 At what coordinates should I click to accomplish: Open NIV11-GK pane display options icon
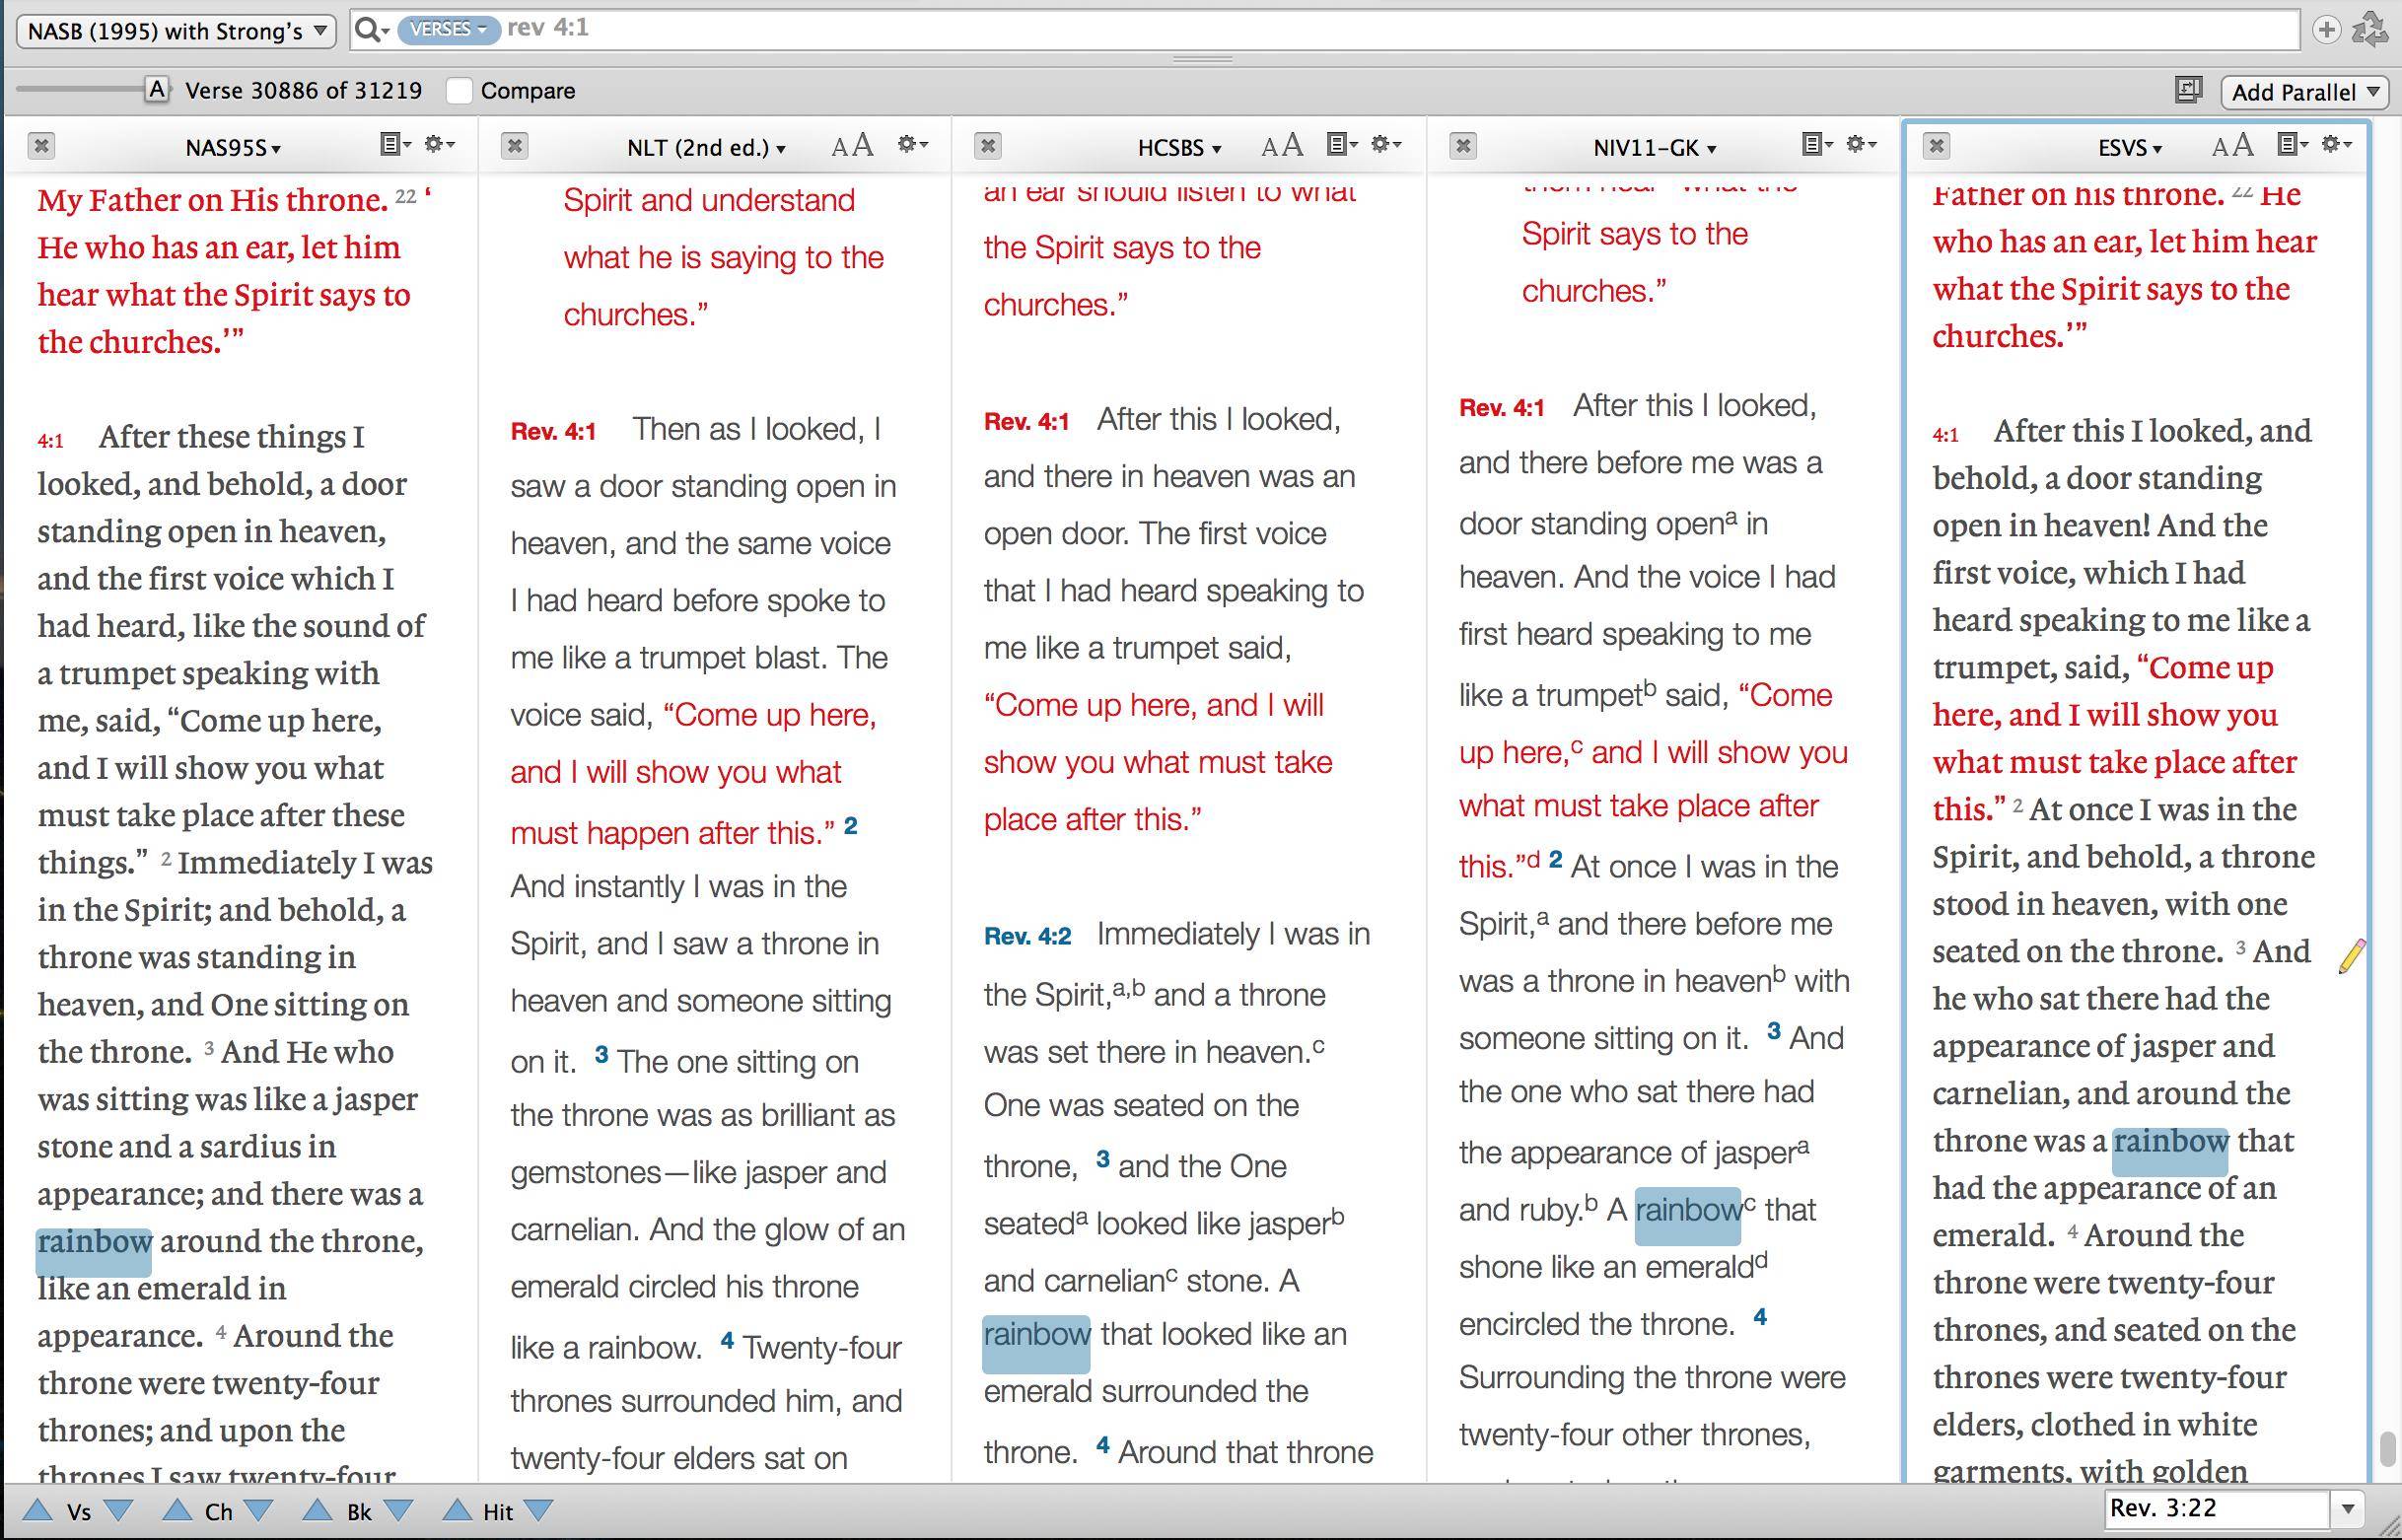(x=1817, y=145)
